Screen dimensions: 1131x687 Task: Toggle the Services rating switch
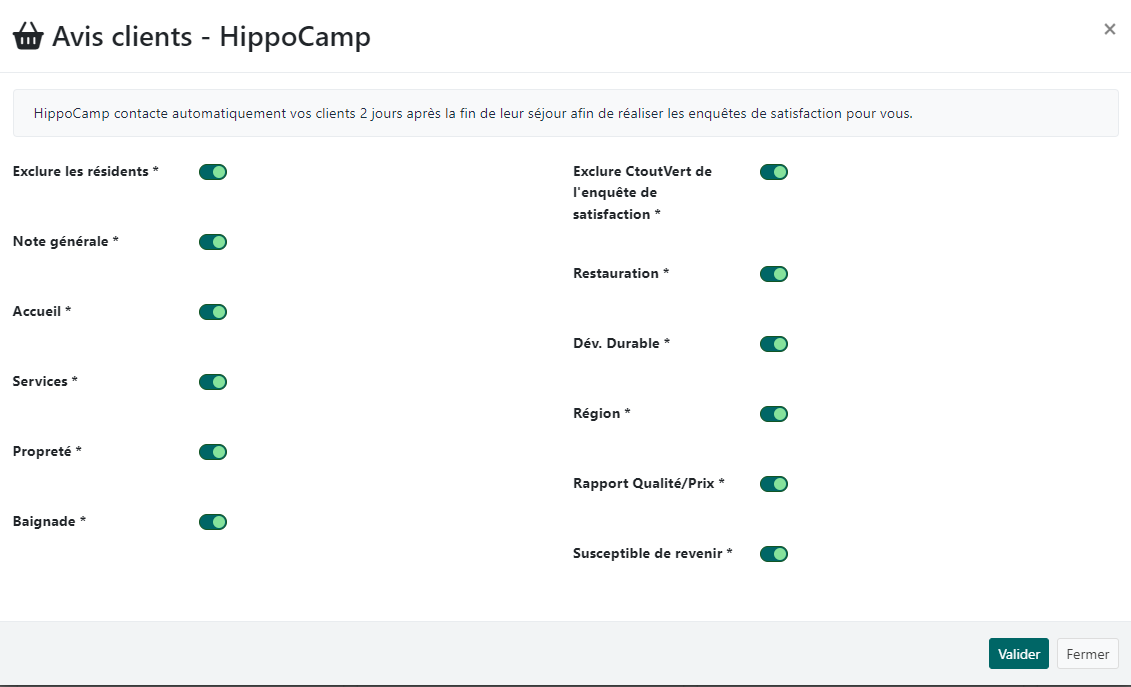pos(213,382)
